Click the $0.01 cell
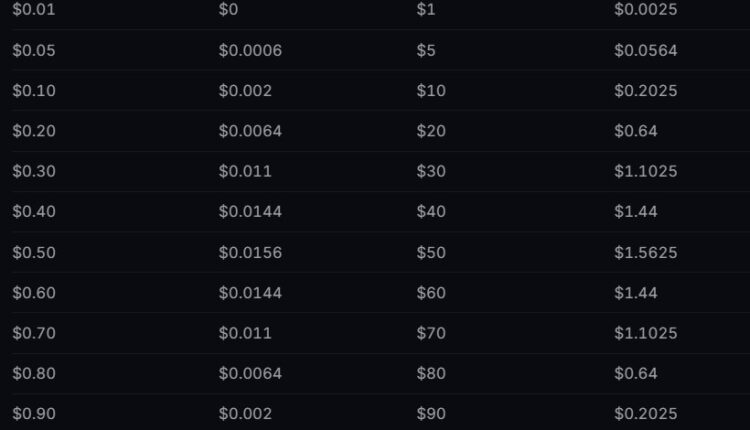 click(34, 10)
